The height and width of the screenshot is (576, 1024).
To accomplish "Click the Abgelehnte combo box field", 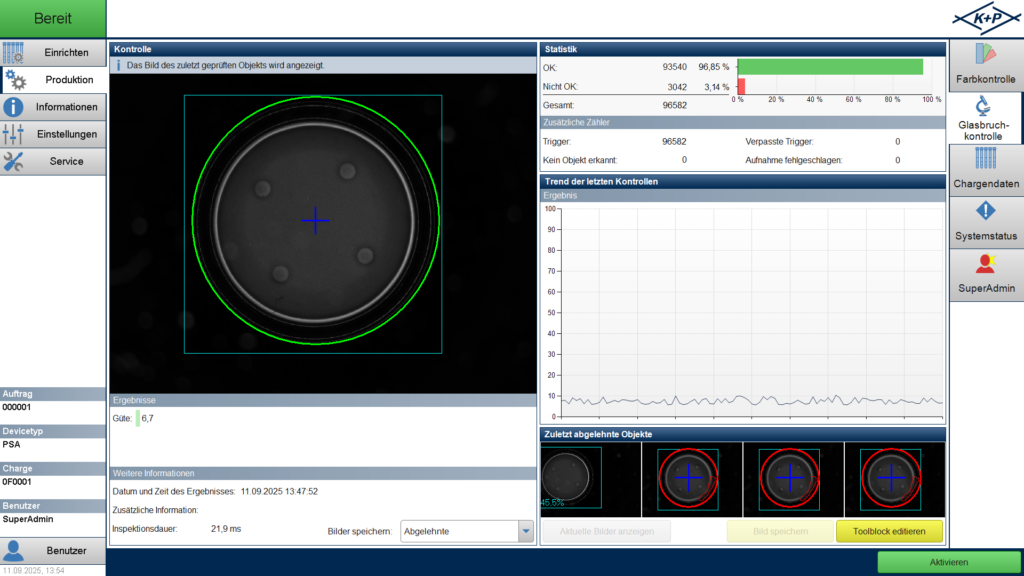I will tap(460, 531).
